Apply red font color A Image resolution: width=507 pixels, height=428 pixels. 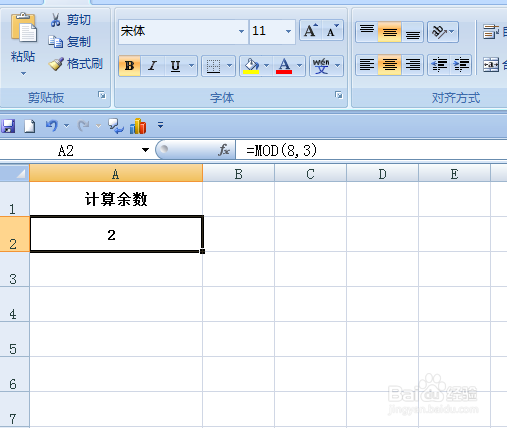coord(284,66)
